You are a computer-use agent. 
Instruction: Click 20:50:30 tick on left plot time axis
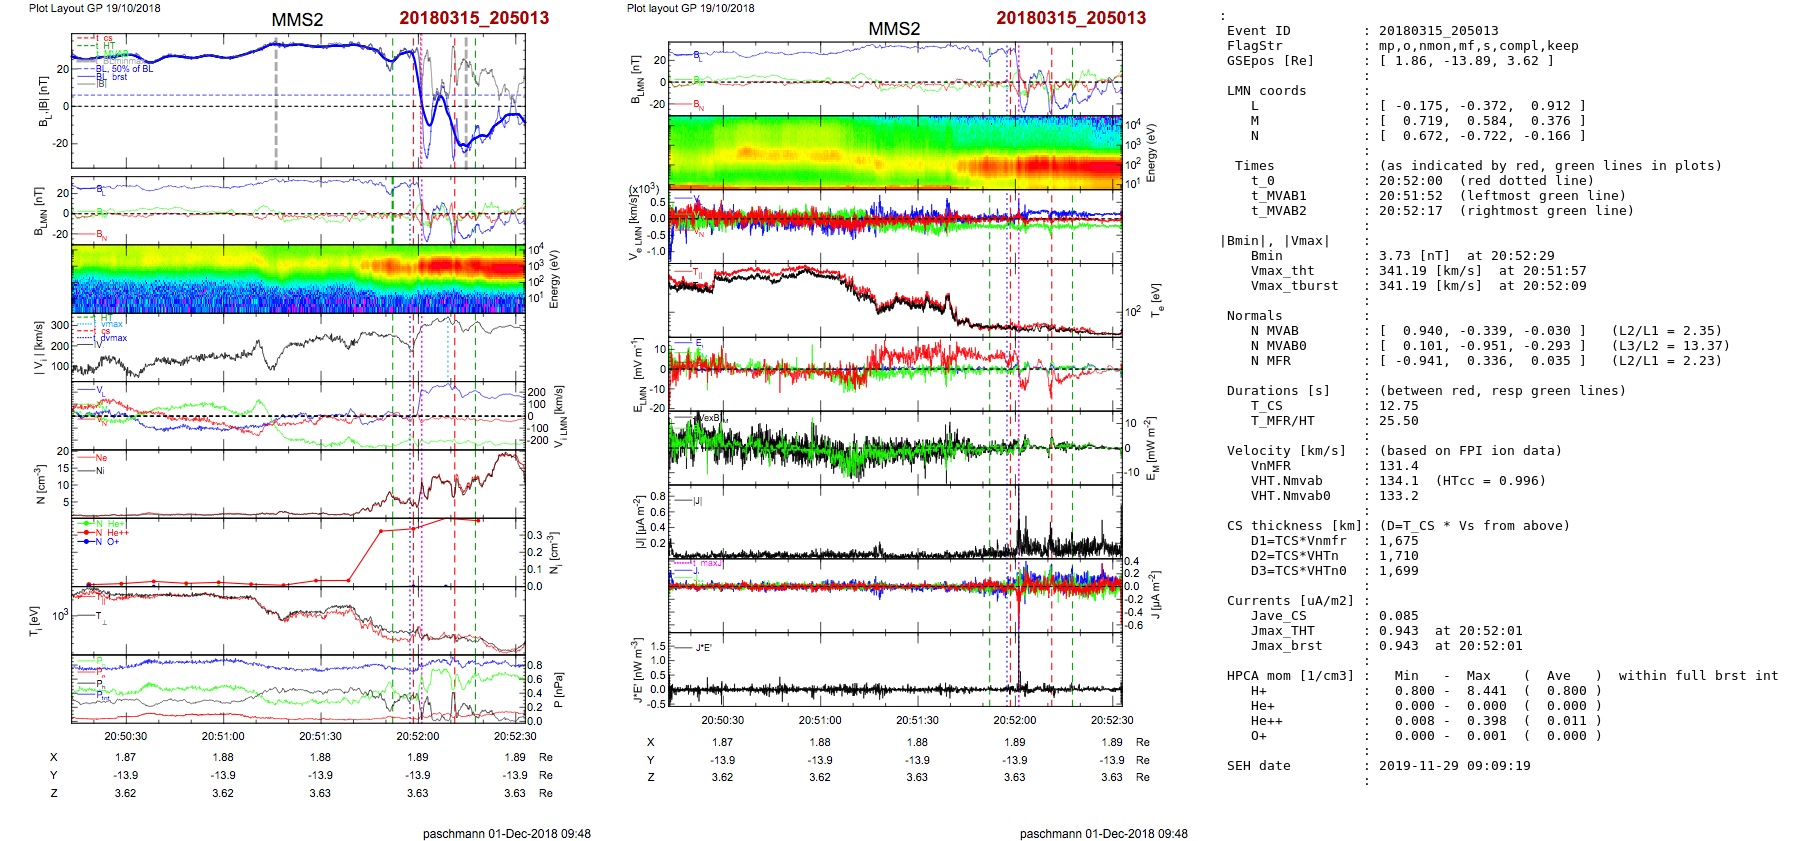pos(126,736)
